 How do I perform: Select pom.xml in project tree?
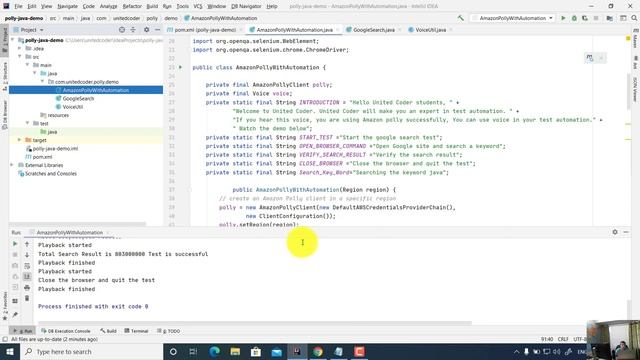pyautogui.click(x=42, y=157)
